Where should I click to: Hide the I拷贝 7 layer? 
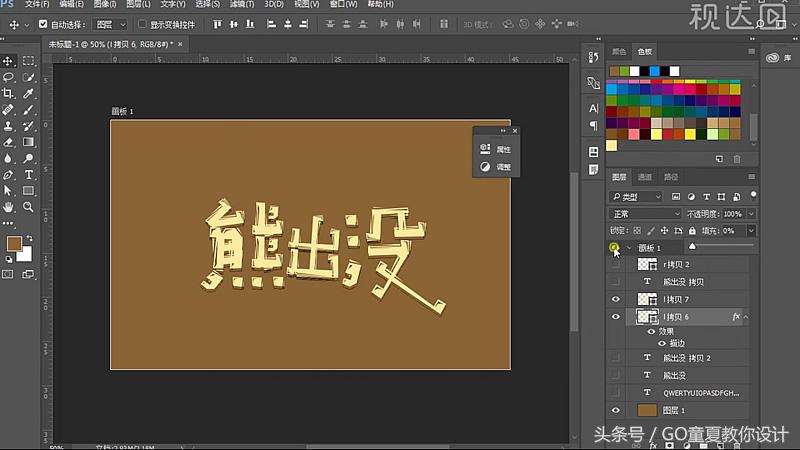tap(616, 299)
